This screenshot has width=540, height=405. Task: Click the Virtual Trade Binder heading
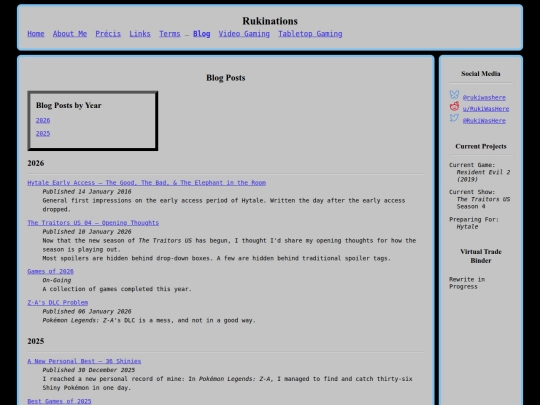pos(481,256)
